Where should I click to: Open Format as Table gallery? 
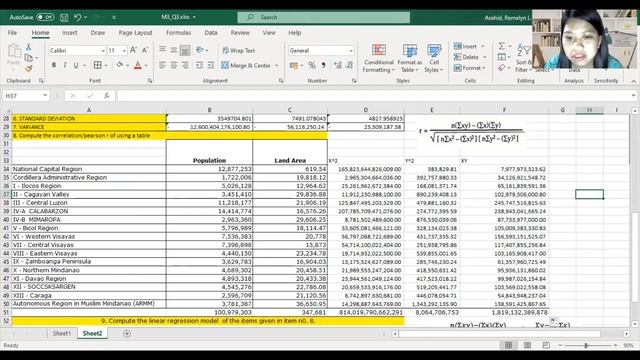pyautogui.click(x=409, y=58)
